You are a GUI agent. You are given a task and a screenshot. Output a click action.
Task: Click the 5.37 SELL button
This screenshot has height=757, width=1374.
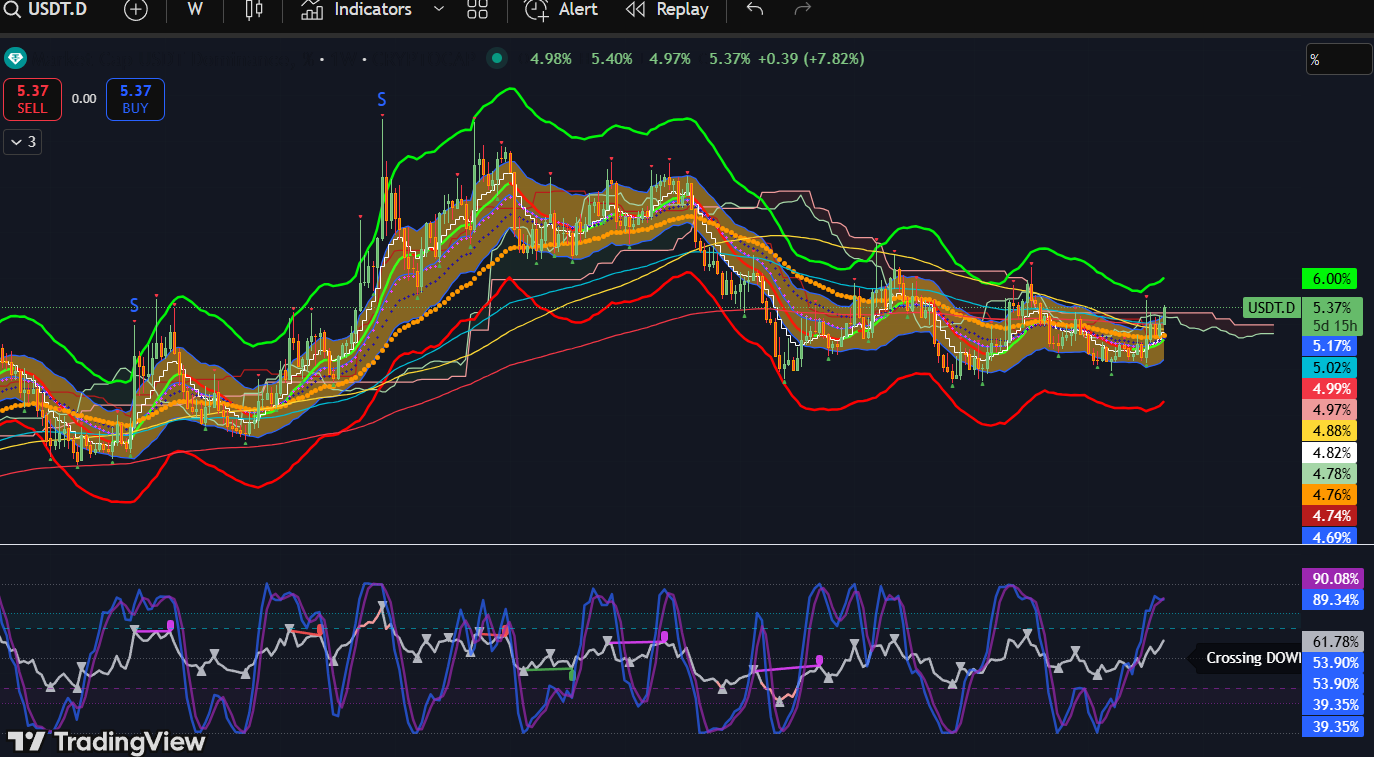point(32,99)
